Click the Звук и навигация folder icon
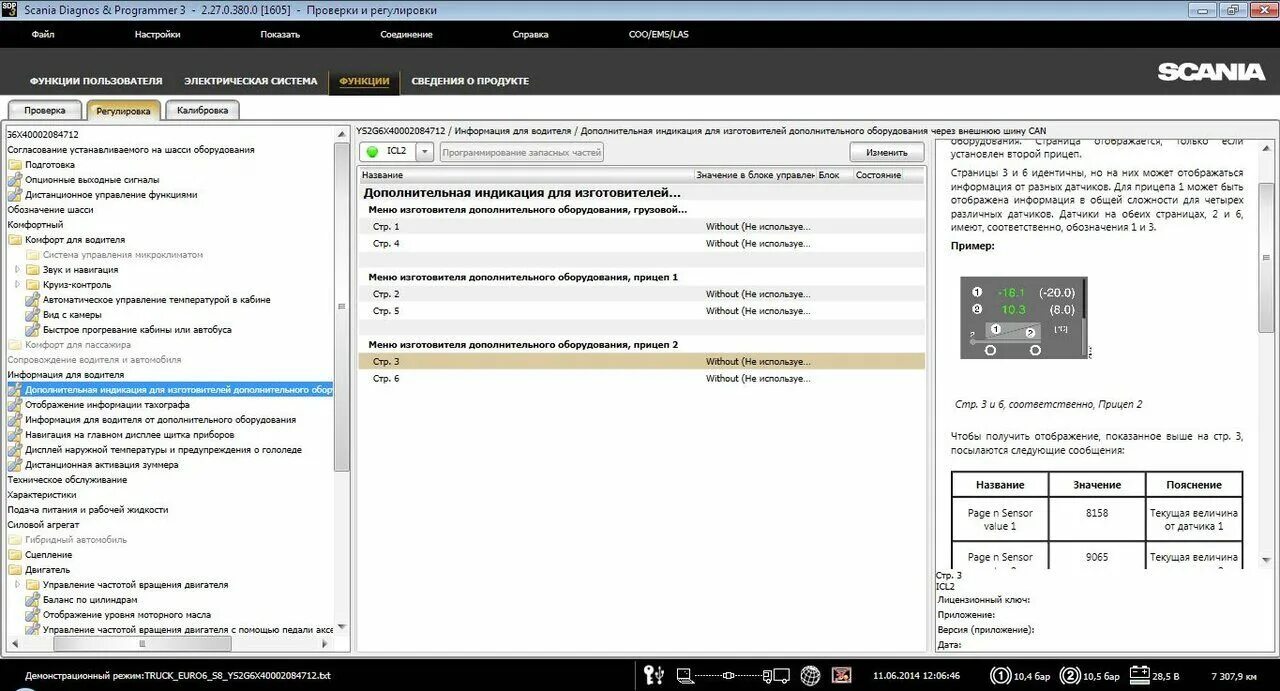 (33, 270)
